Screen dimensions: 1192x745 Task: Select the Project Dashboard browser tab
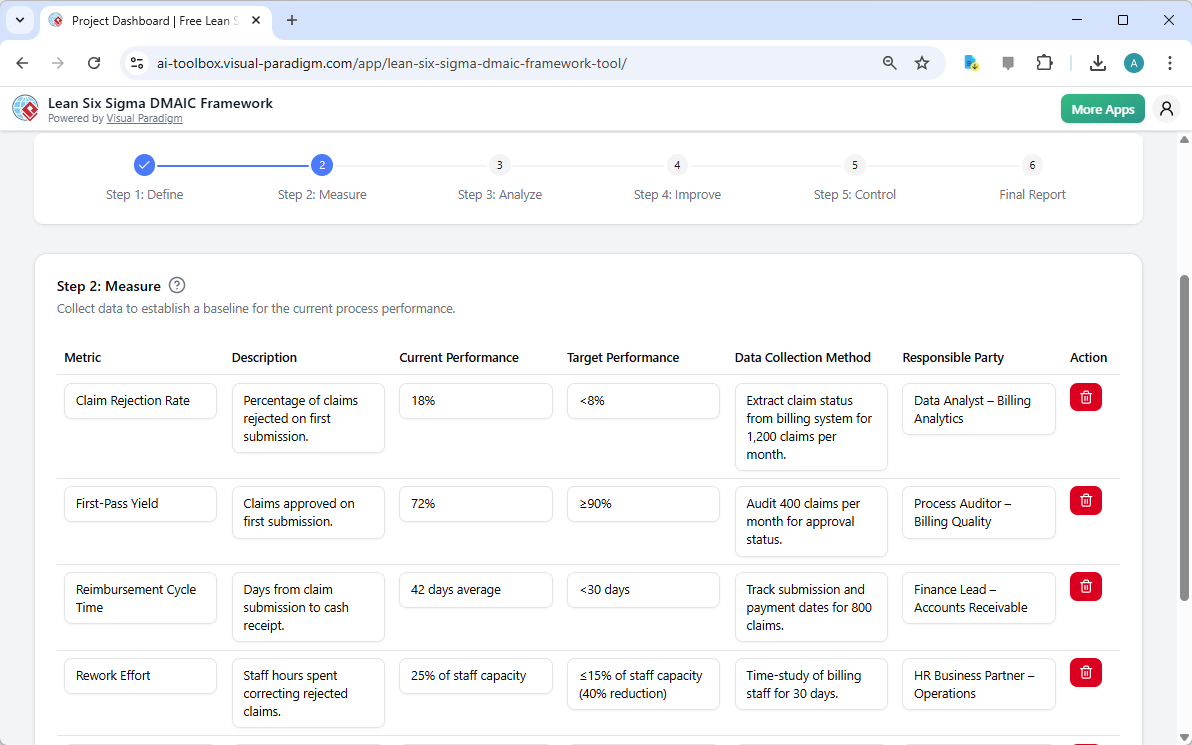150,20
